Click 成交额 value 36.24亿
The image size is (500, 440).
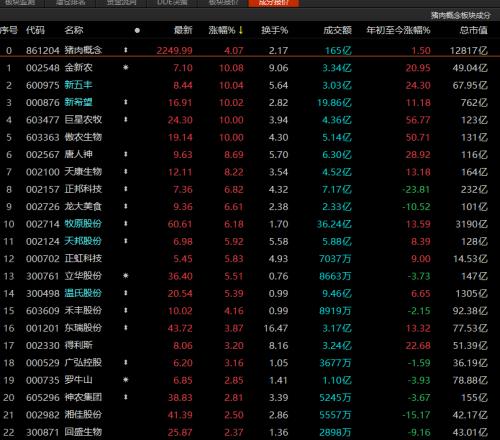click(x=334, y=224)
